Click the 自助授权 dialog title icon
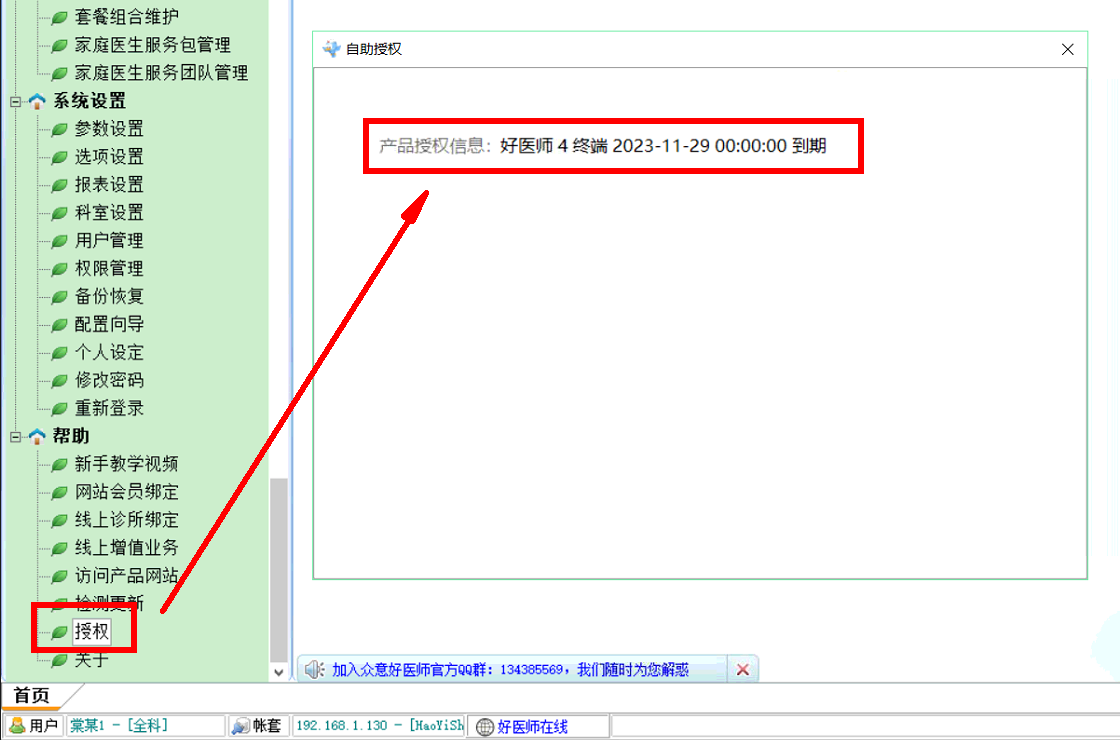This screenshot has height=740, width=1120. pos(331,49)
